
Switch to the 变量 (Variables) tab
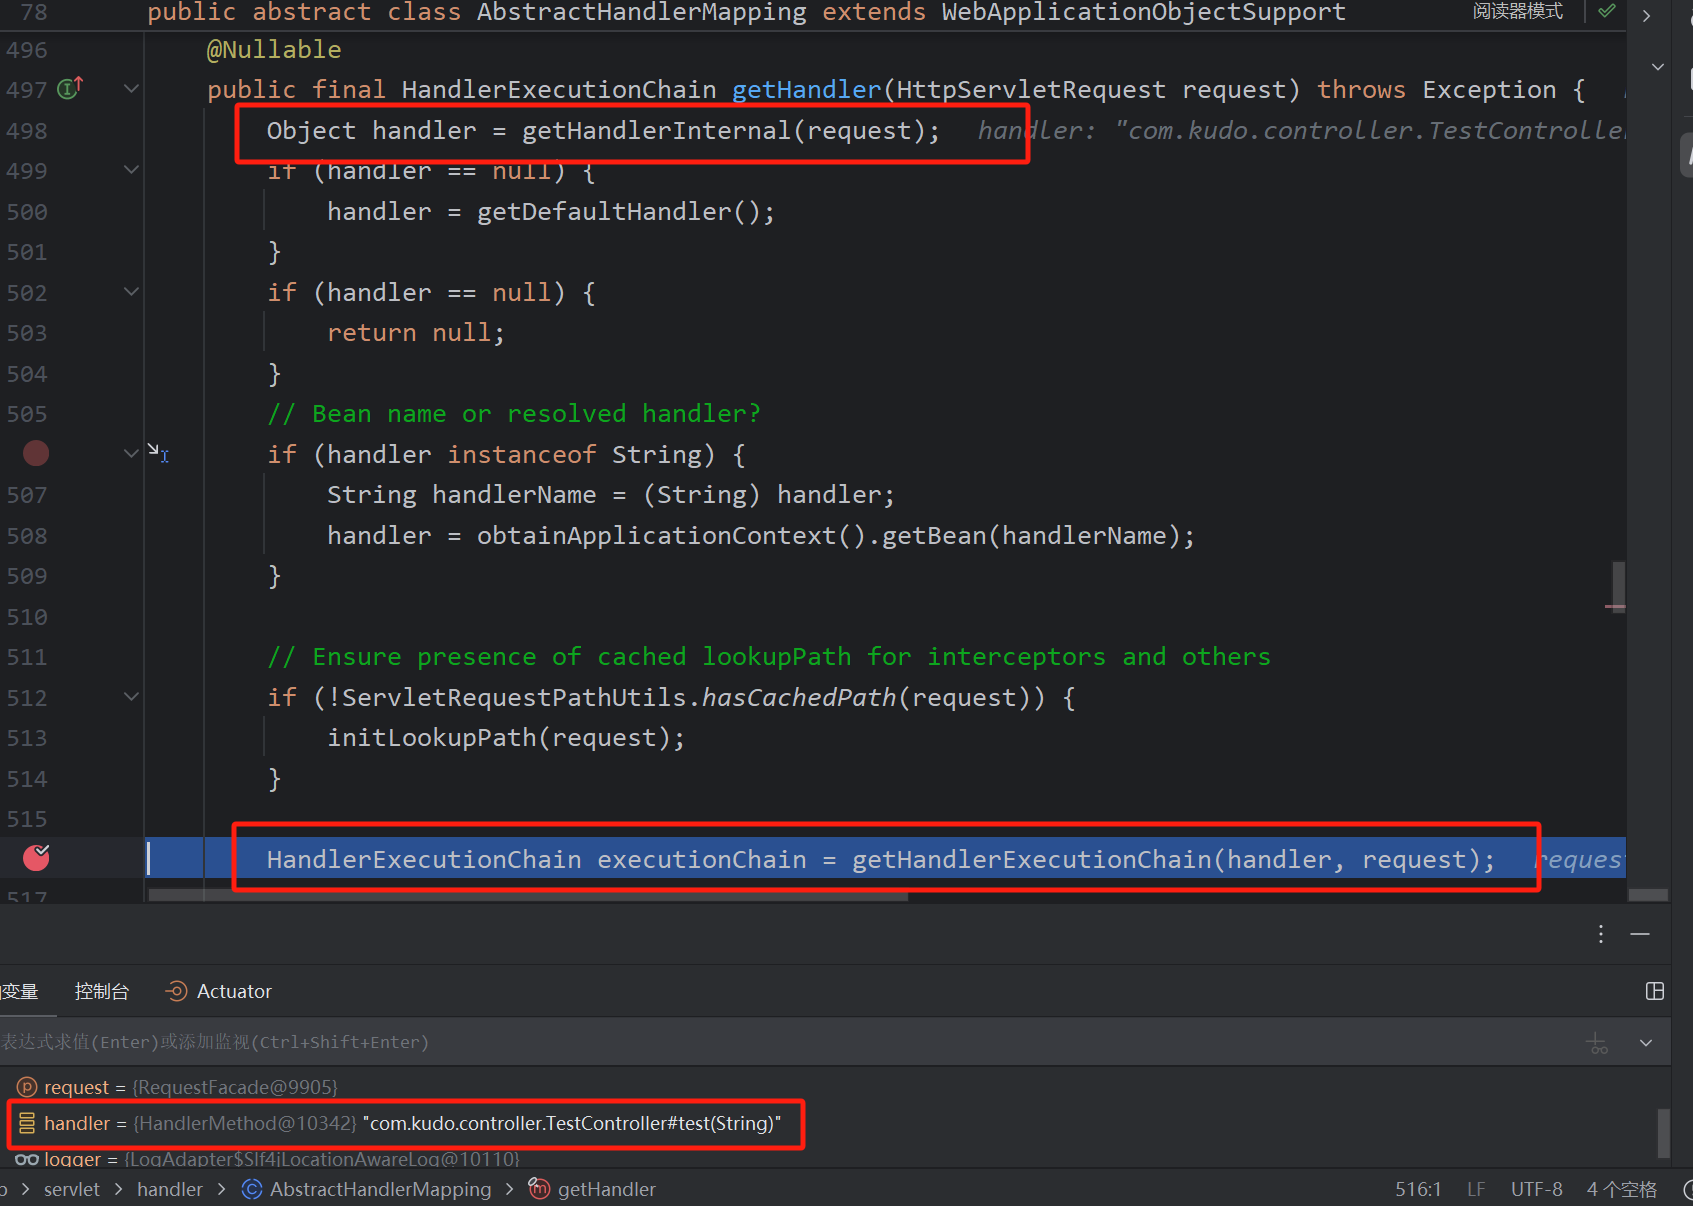(x=19, y=991)
